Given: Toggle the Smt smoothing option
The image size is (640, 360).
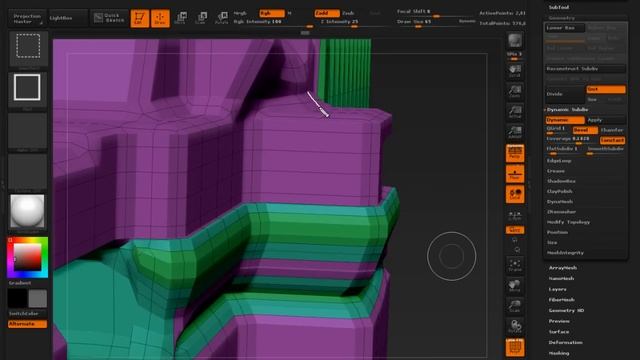Looking at the screenshot, I should 606,89.
